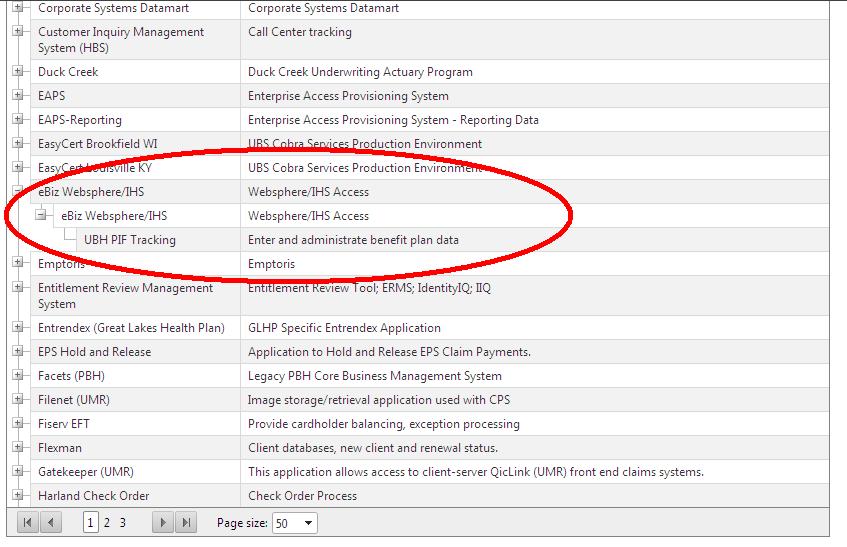847x547 pixels.
Task: Click 'Enter and administrate benefit plan data' text
Action: click(353, 240)
